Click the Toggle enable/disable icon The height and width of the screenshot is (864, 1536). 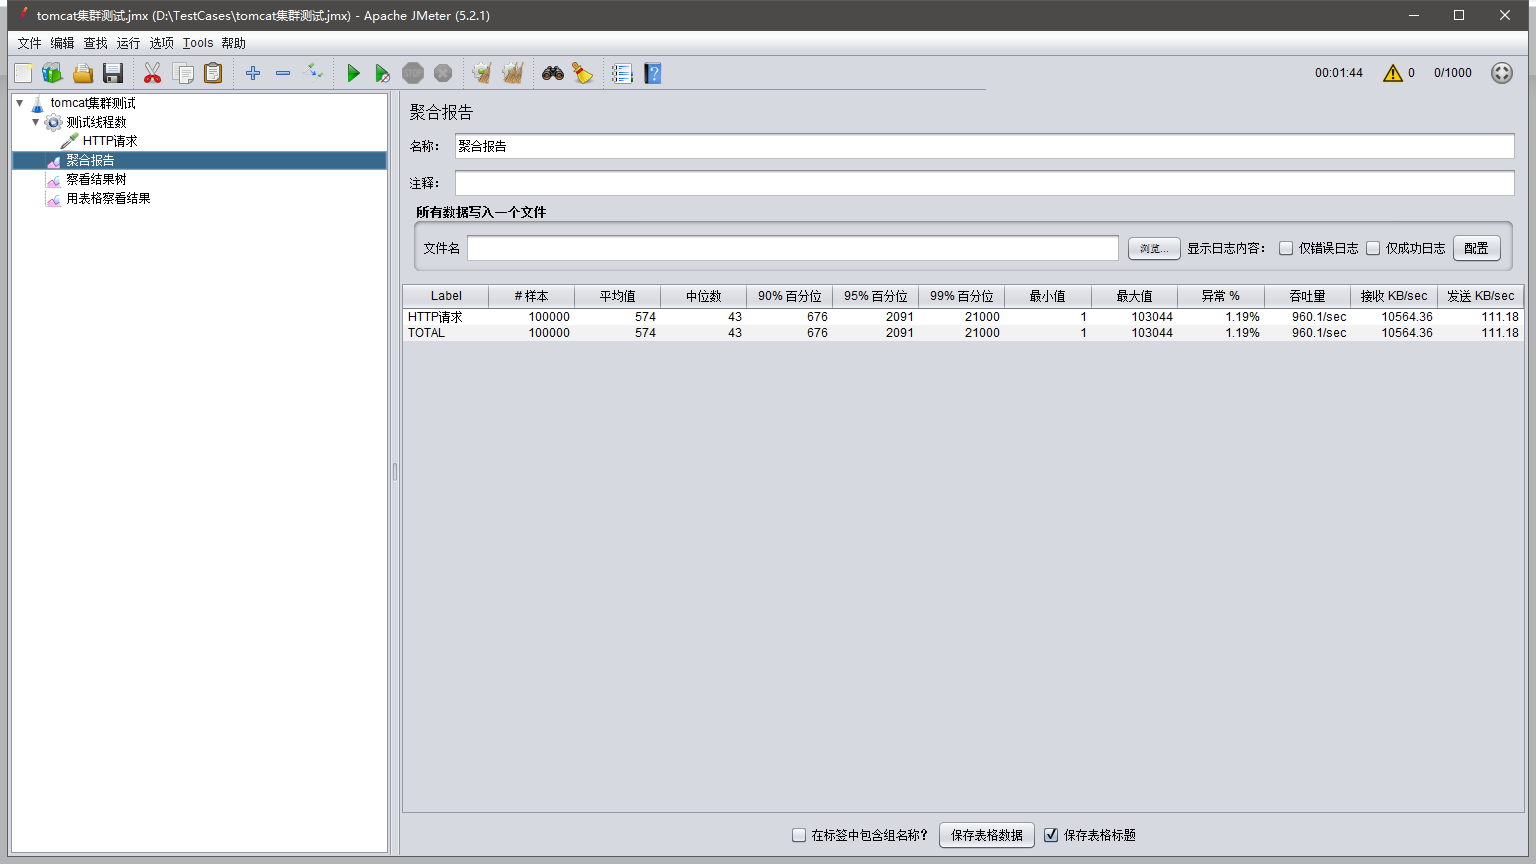coord(313,72)
